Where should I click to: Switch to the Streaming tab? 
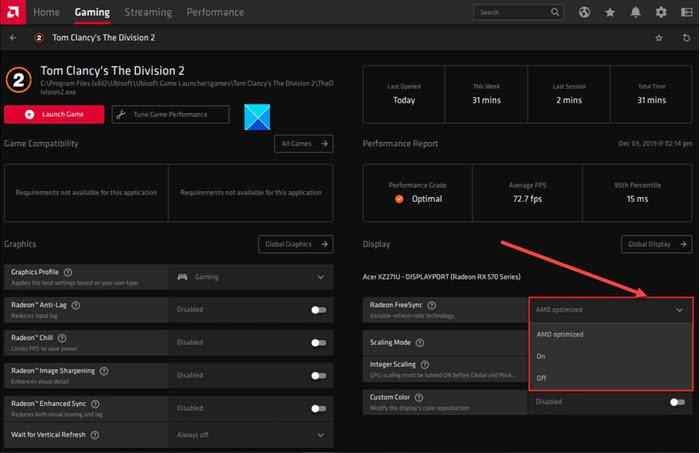click(x=148, y=12)
